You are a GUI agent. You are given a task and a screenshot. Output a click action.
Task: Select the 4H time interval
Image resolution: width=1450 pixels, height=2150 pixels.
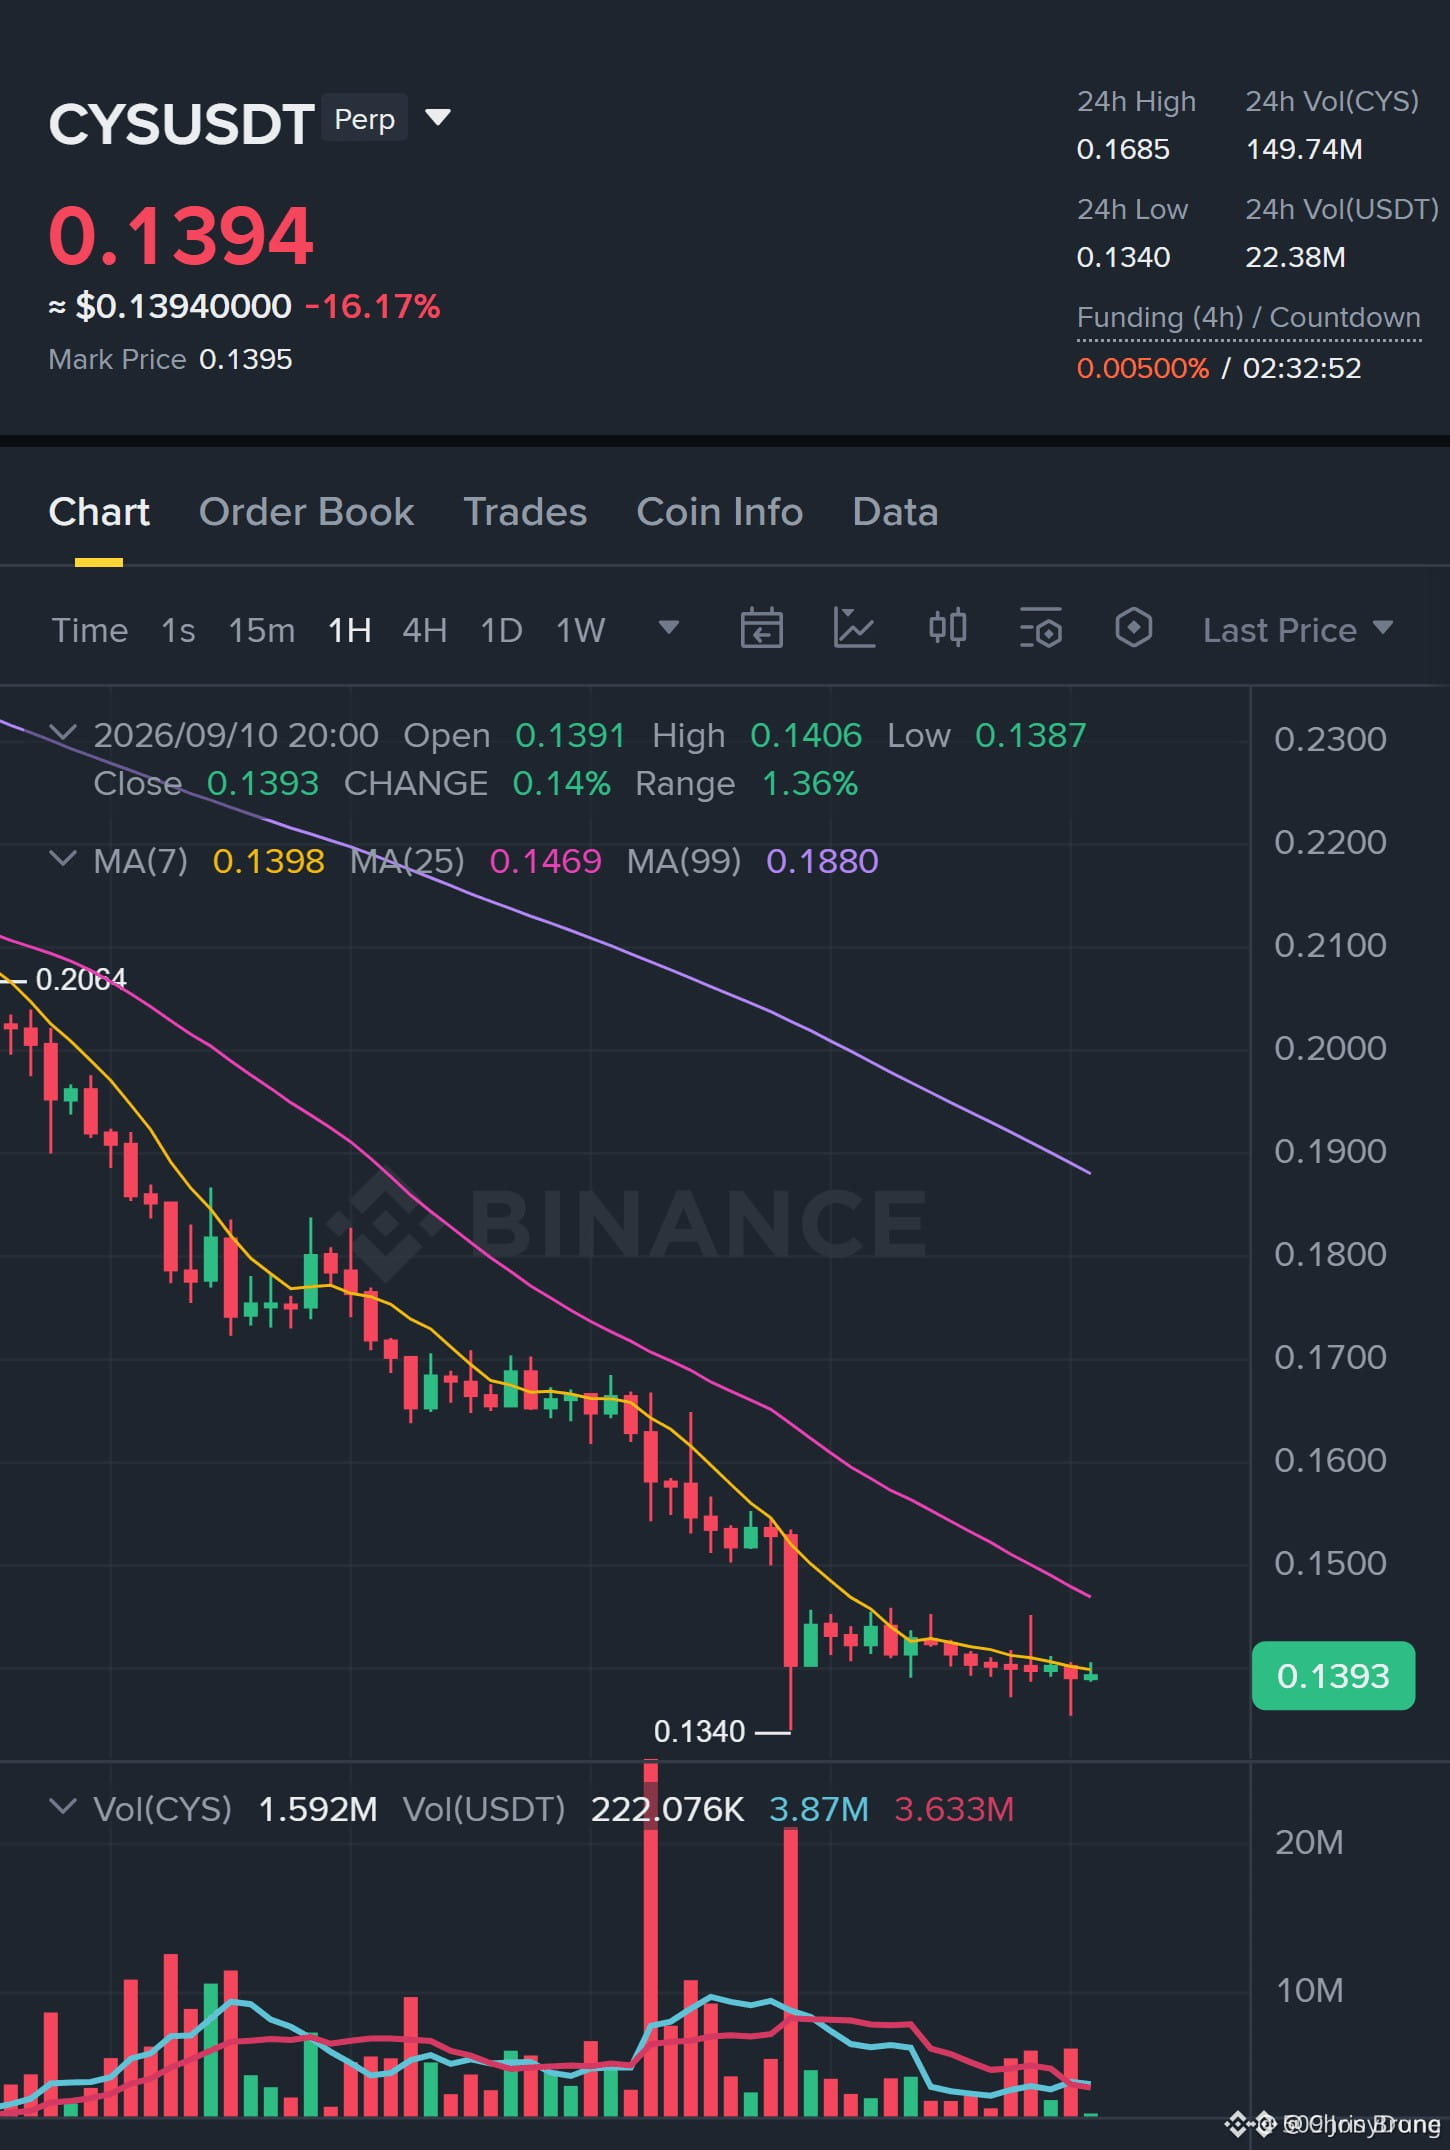[x=424, y=630]
